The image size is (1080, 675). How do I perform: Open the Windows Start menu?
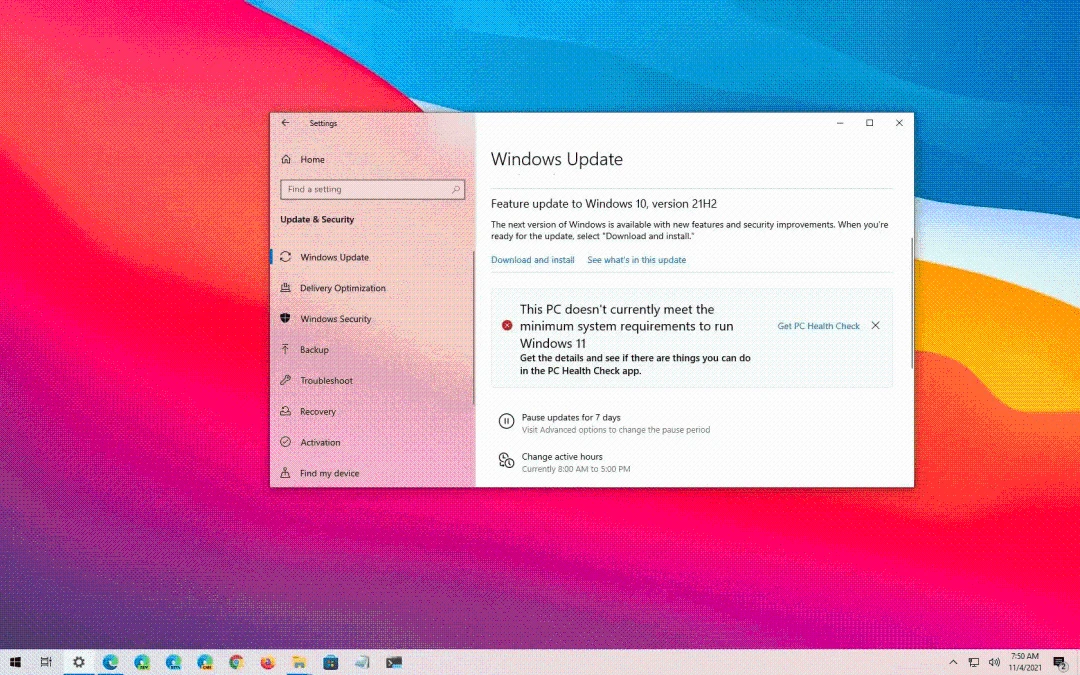[x=15, y=662]
